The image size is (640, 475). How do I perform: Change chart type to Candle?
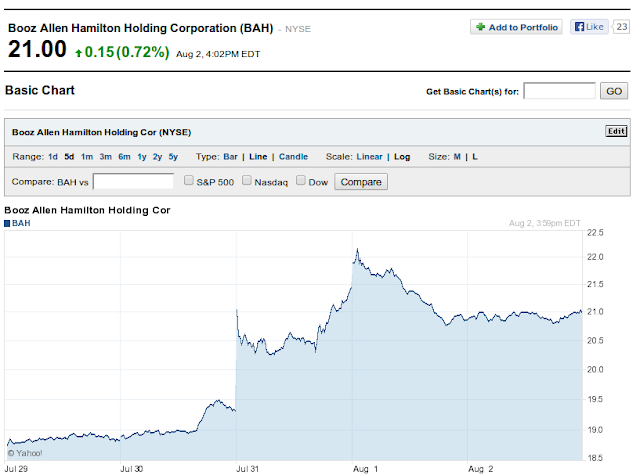[293, 157]
